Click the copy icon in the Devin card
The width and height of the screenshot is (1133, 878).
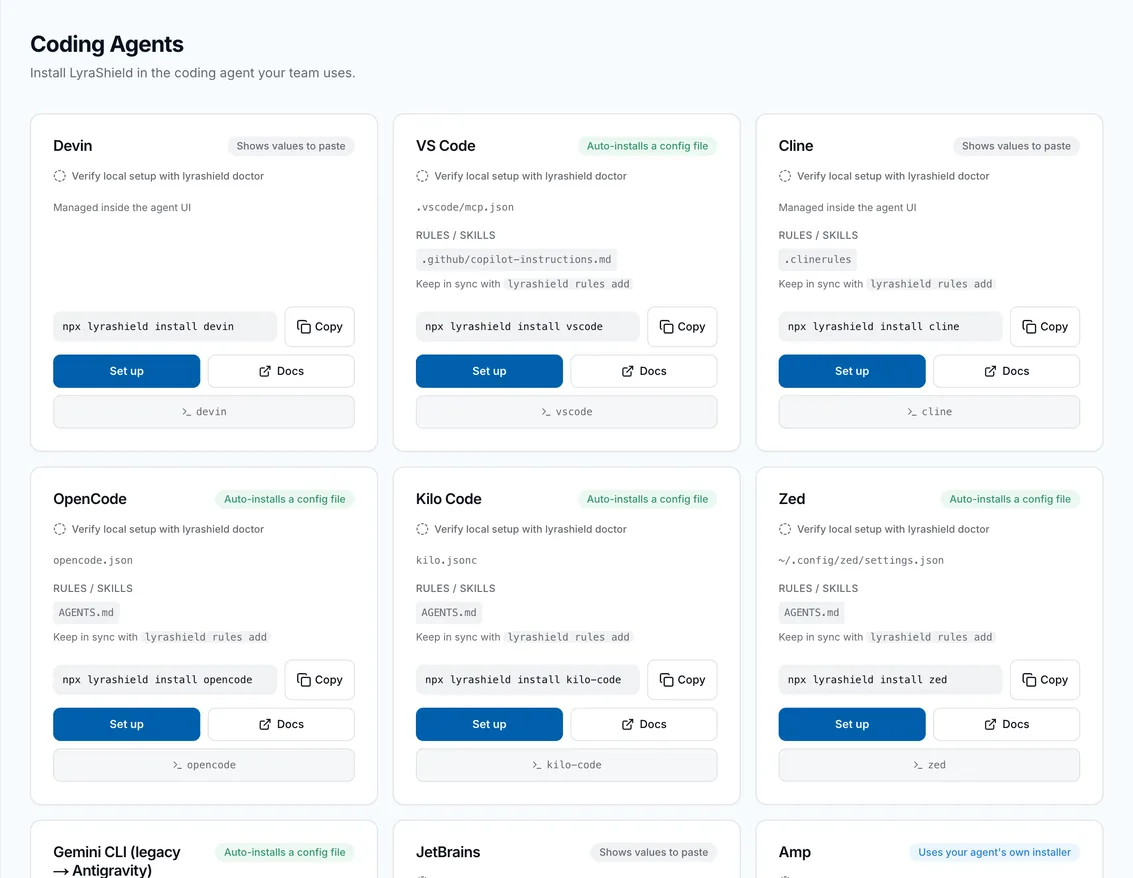303,327
